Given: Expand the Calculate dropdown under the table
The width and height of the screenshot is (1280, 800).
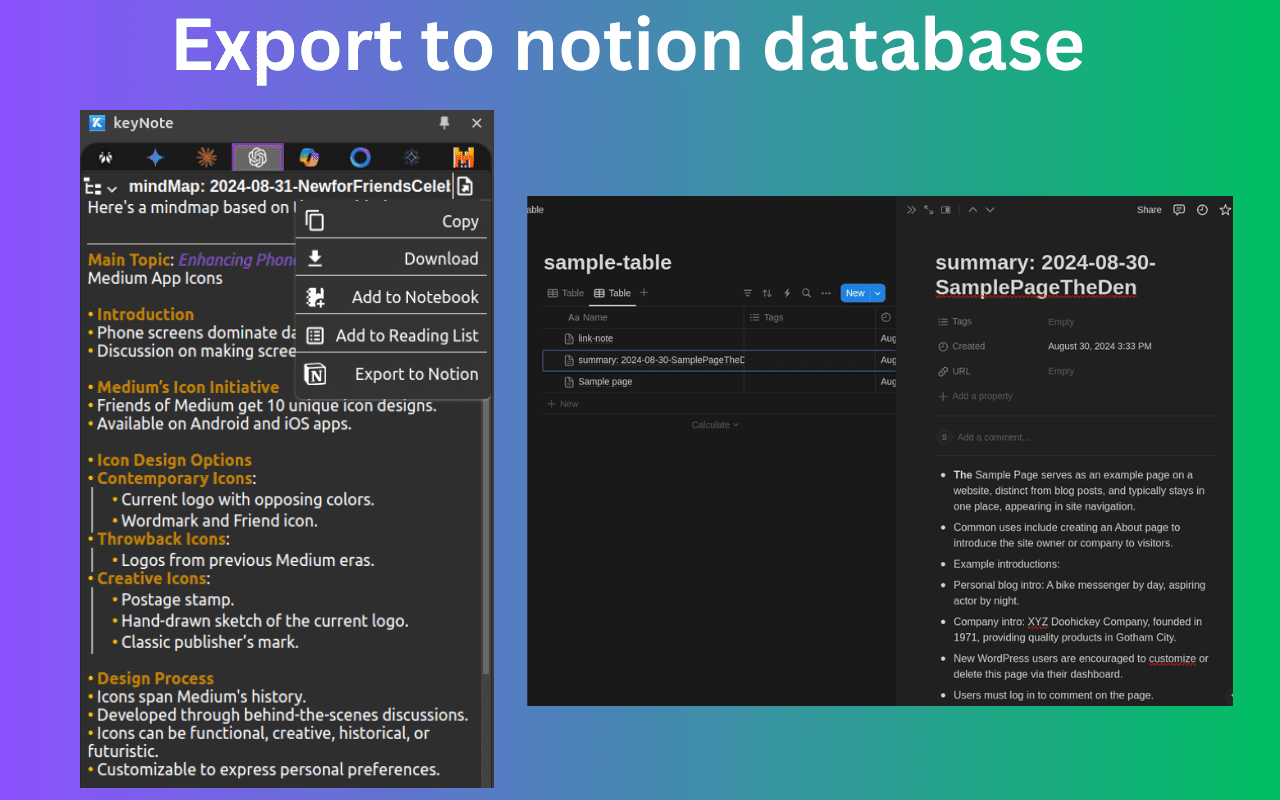Looking at the screenshot, I should [x=715, y=425].
